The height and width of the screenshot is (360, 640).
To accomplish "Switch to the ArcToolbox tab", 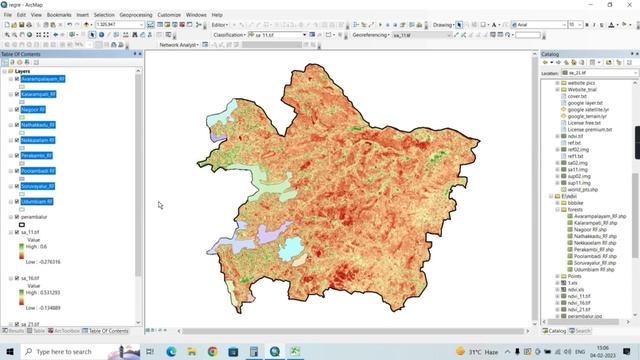I will [x=64, y=331].
